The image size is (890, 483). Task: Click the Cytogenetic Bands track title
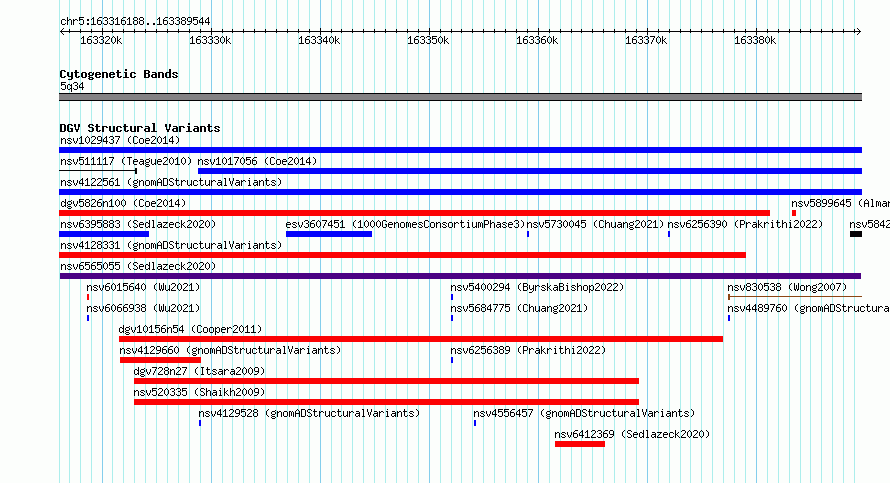pyautogui.click(x=119, y=74)
